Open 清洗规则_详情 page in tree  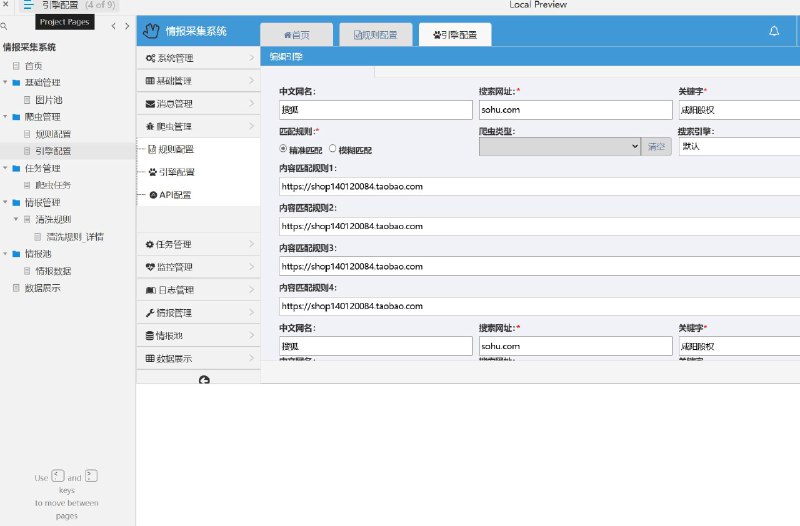75,237
